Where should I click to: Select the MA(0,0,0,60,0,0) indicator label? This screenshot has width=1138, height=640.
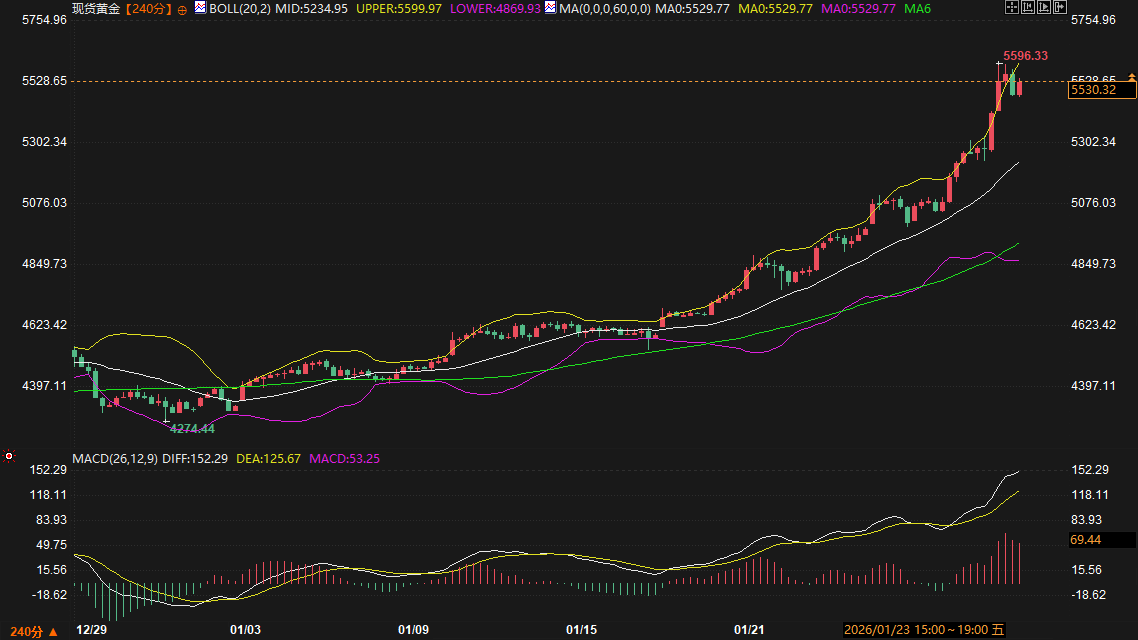[603, 9]
